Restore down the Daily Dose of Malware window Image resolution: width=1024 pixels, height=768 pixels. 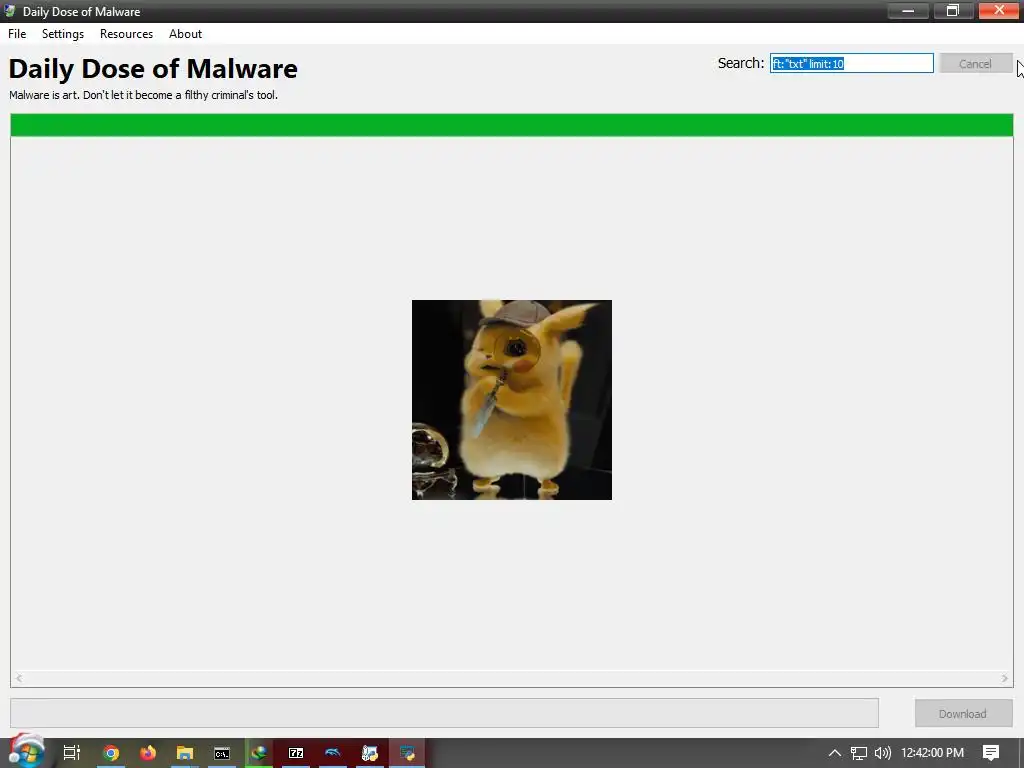953,10
